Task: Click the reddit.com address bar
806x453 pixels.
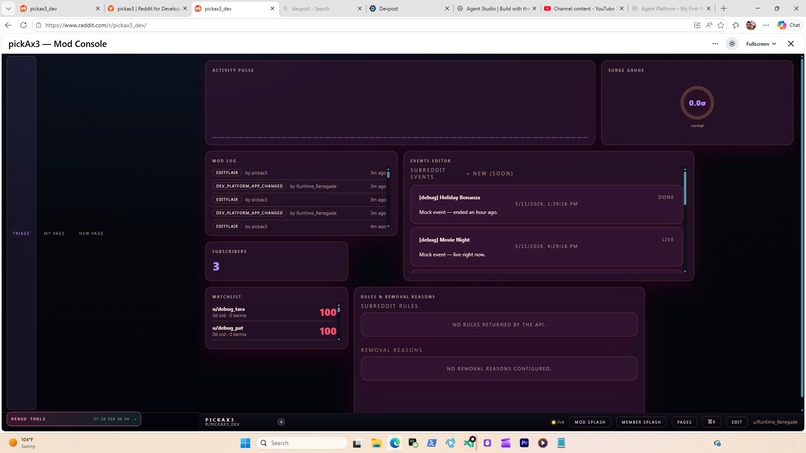Action: click(360, 25)
